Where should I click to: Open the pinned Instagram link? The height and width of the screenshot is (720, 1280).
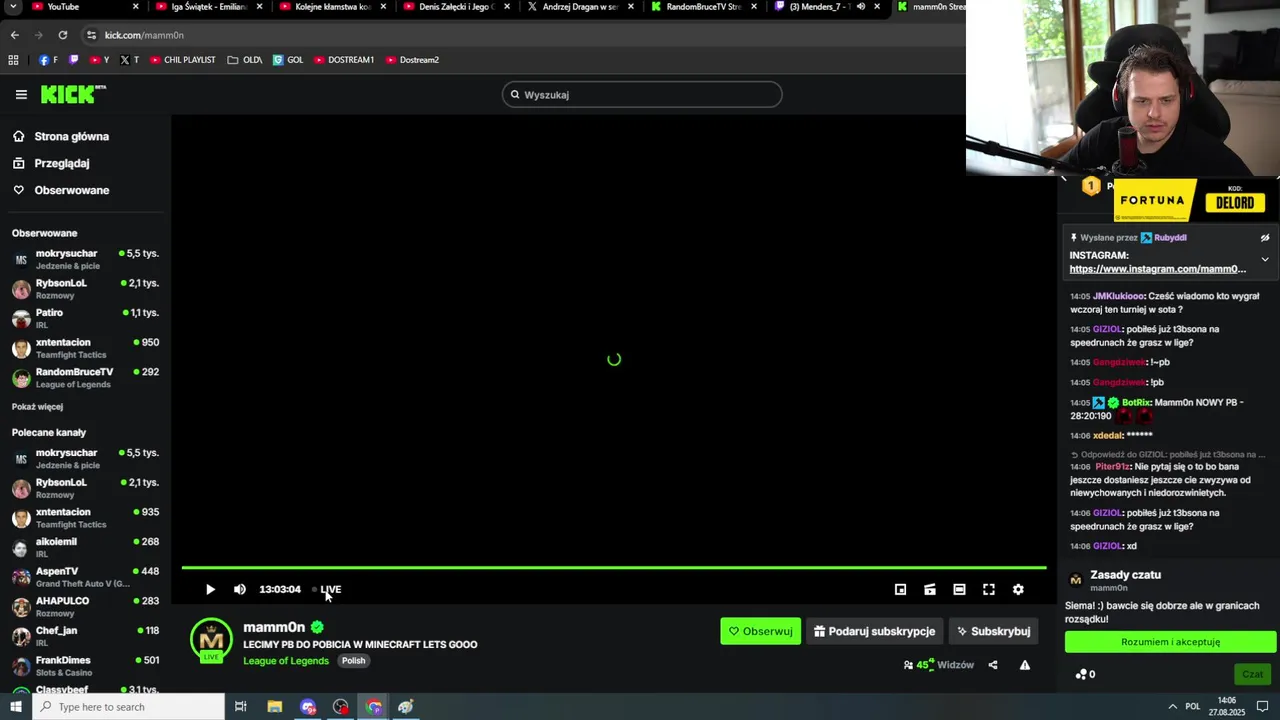[x=1157, y=269]
